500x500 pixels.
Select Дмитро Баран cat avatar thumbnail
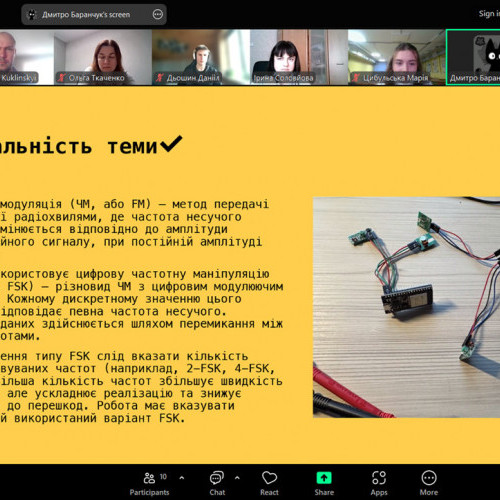473,57
